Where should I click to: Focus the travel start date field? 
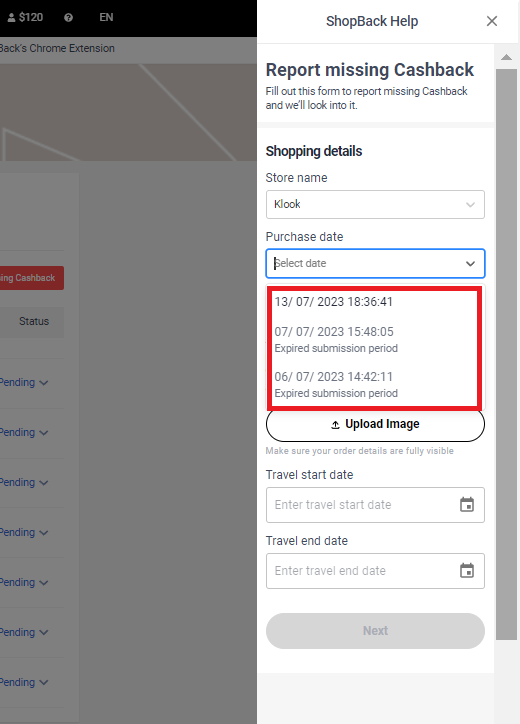(x=375, y=505)
